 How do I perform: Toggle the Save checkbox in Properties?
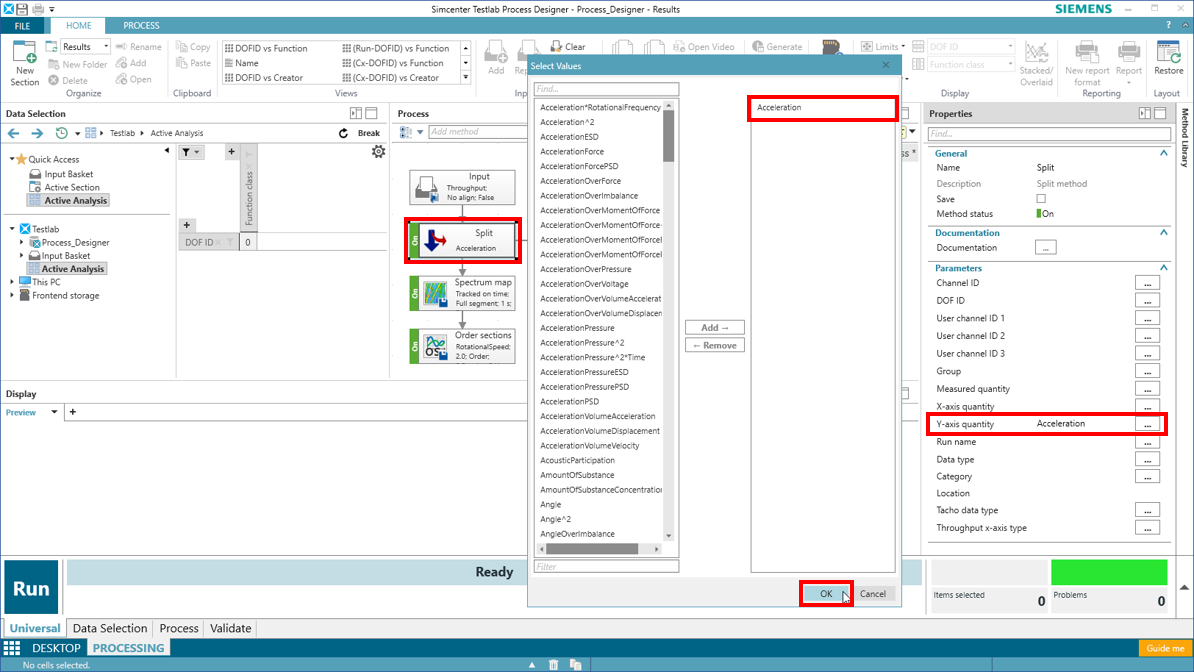[1041, 199]
